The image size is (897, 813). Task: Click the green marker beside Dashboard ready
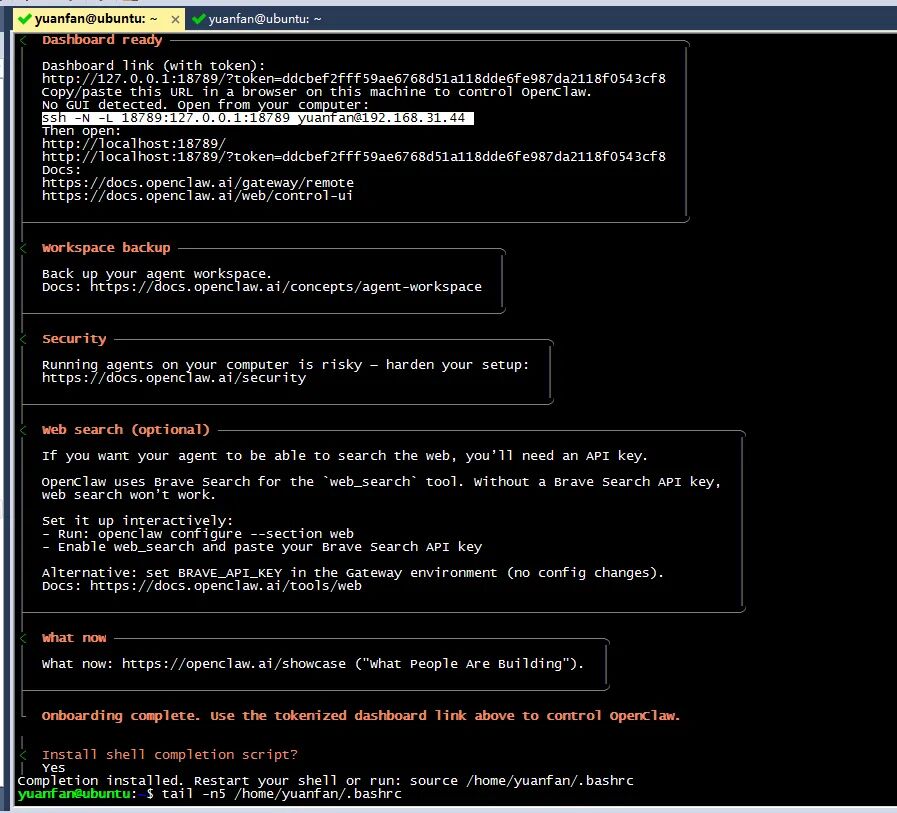point(22,41)
